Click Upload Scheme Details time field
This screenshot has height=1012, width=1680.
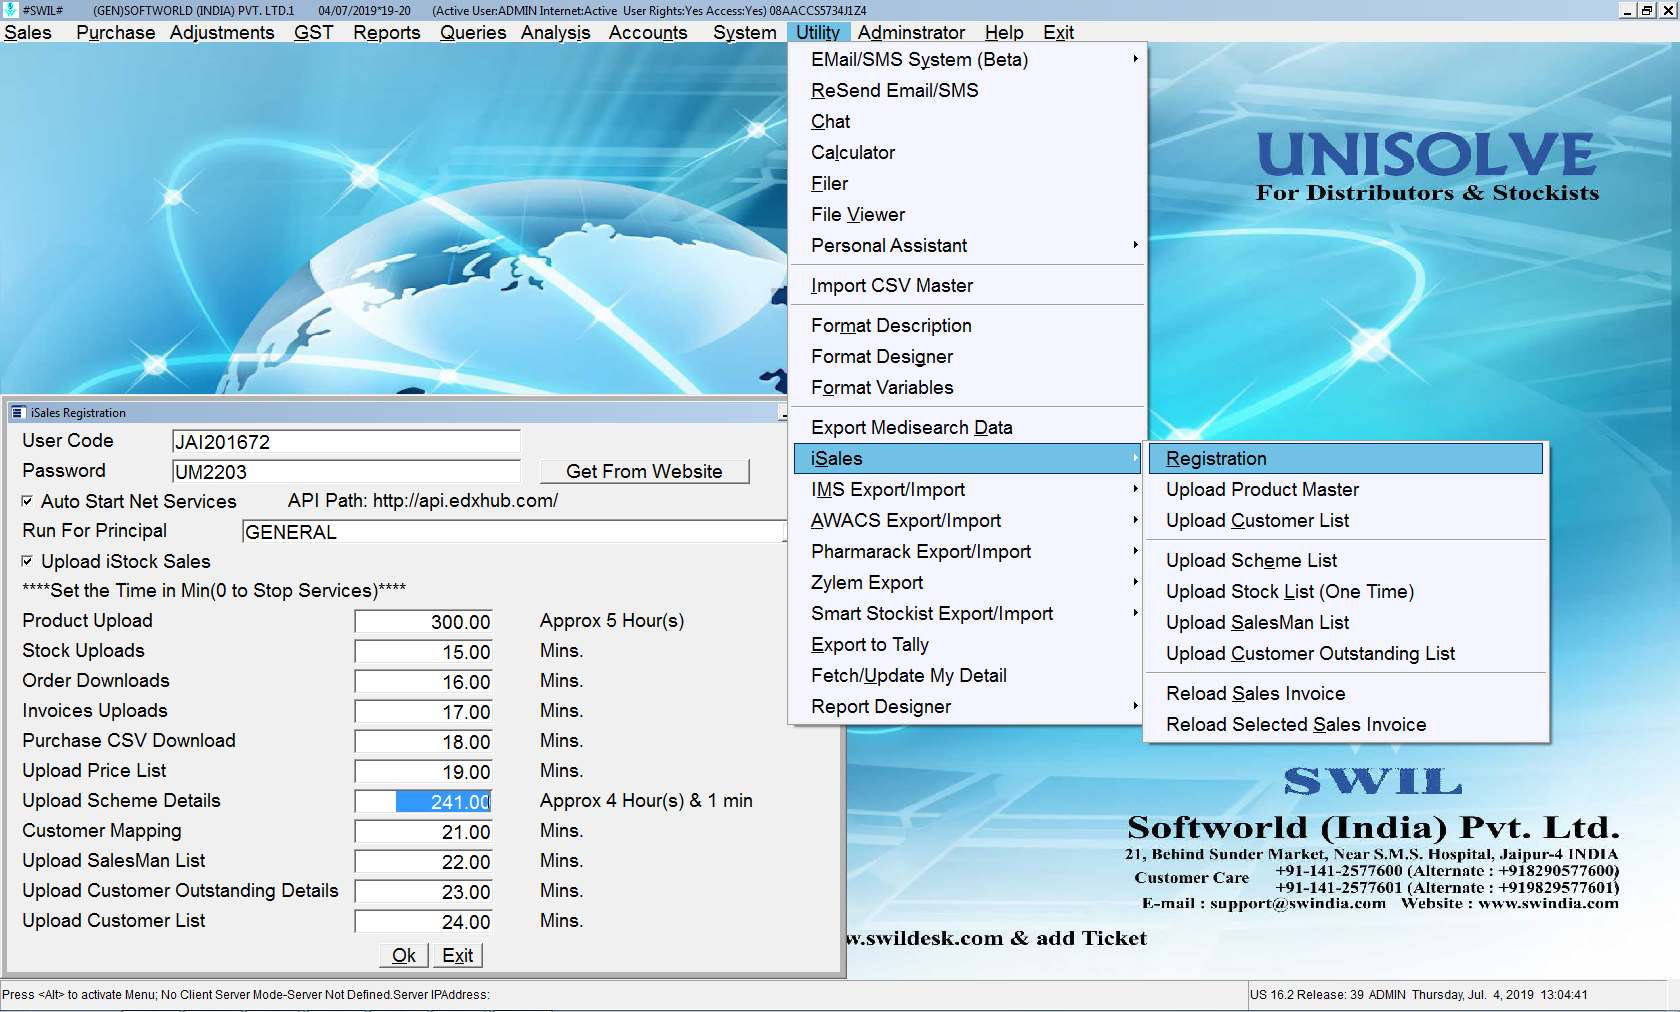[423, 801]
